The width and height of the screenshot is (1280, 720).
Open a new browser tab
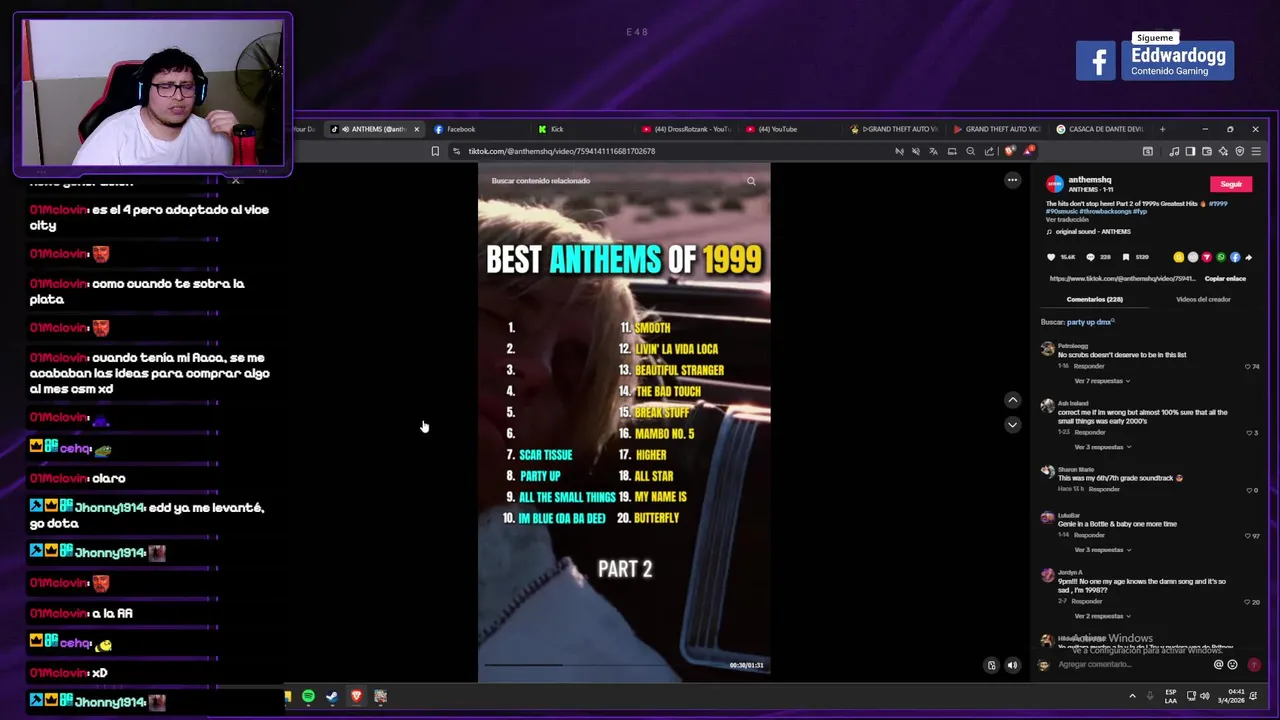click(1162, 129)
